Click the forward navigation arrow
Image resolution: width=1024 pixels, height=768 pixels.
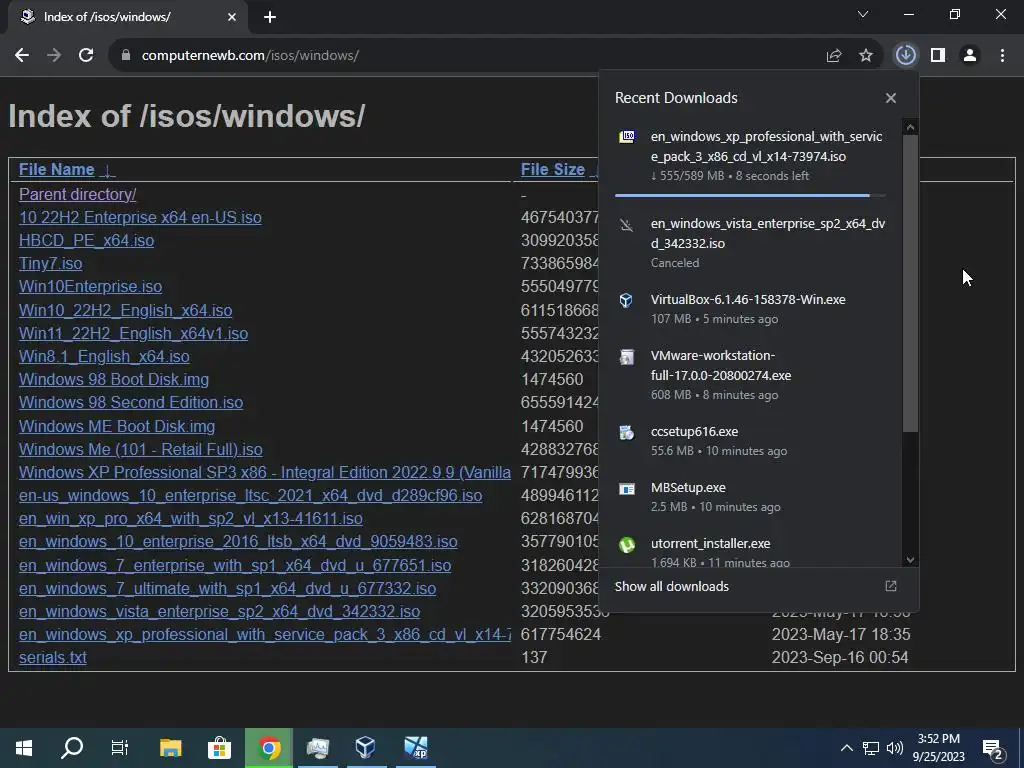pos(54,56)
